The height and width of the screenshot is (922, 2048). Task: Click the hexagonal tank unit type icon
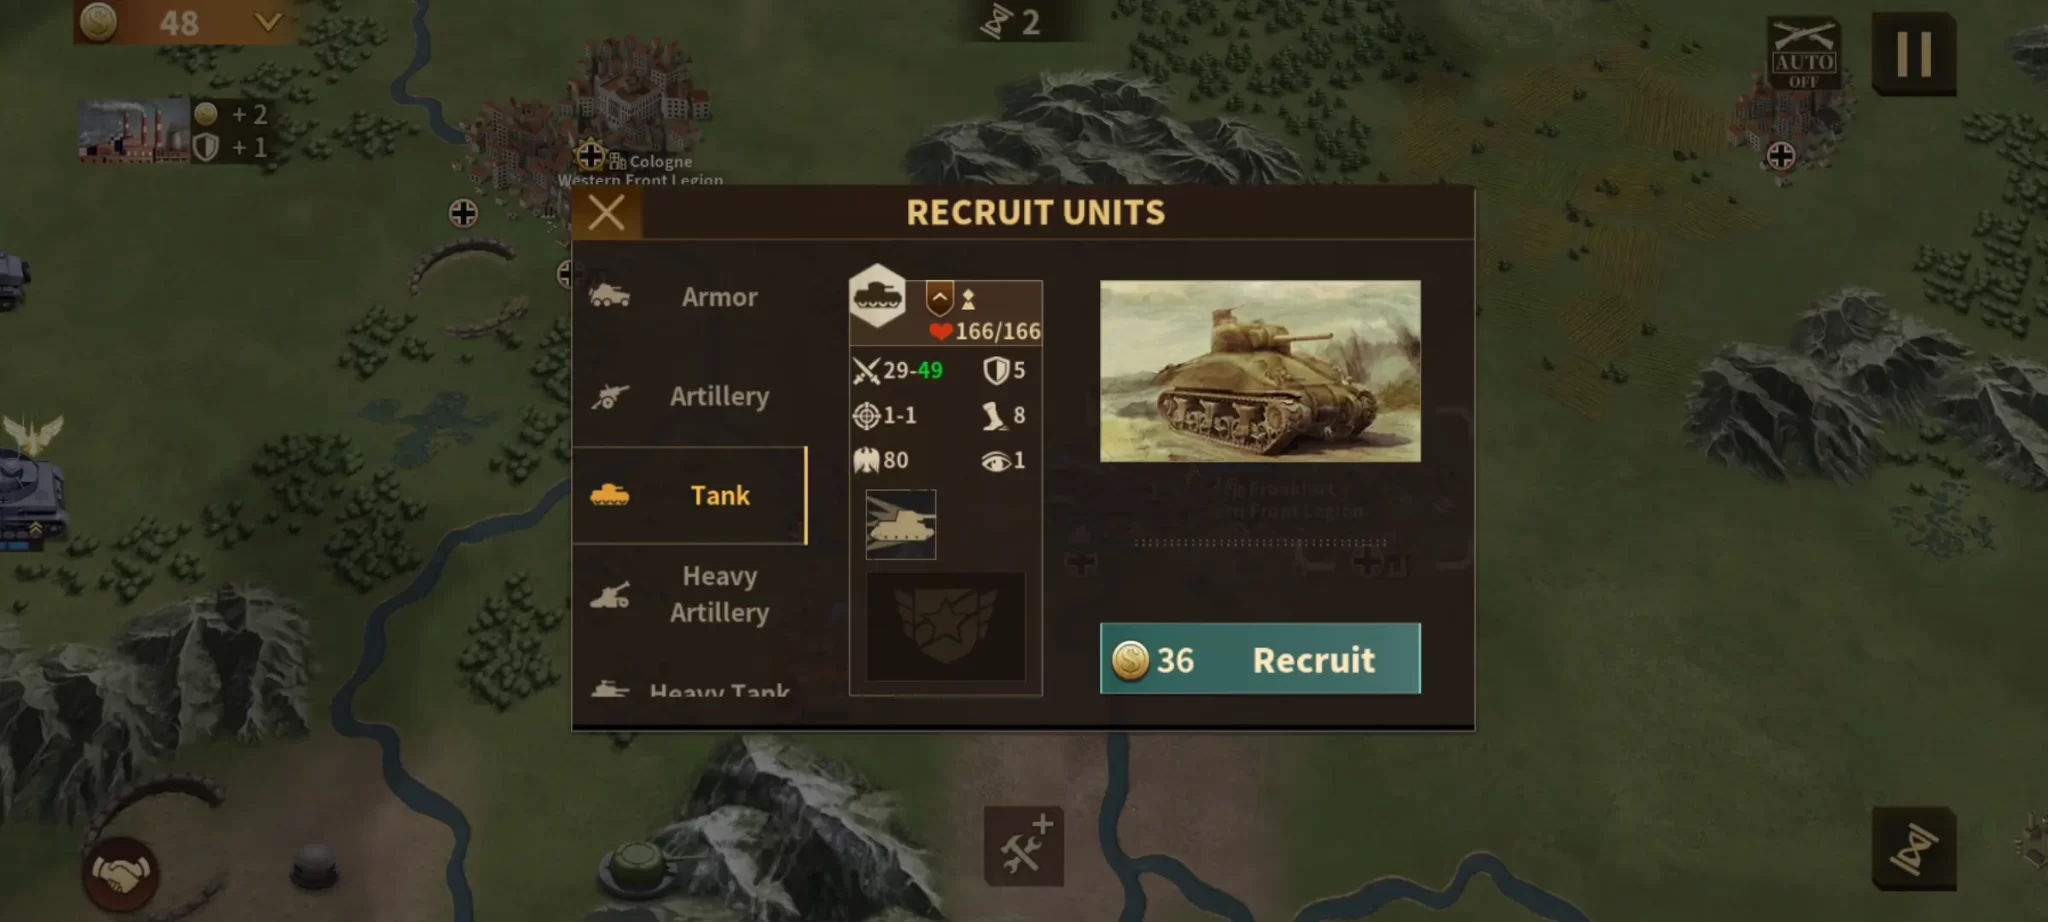tap(877, 296)
